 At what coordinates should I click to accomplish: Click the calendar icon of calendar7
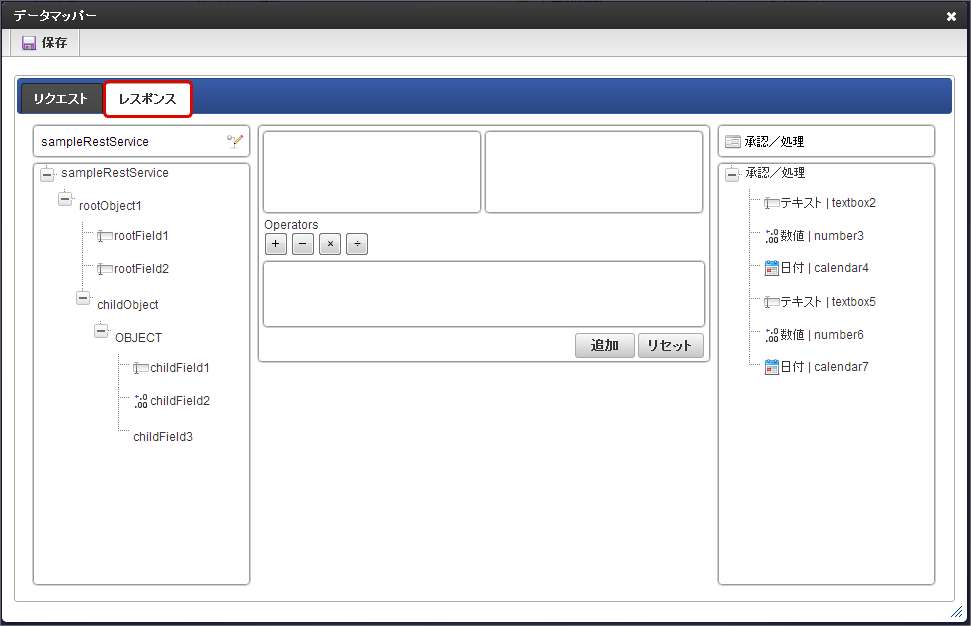click(772, 367)
